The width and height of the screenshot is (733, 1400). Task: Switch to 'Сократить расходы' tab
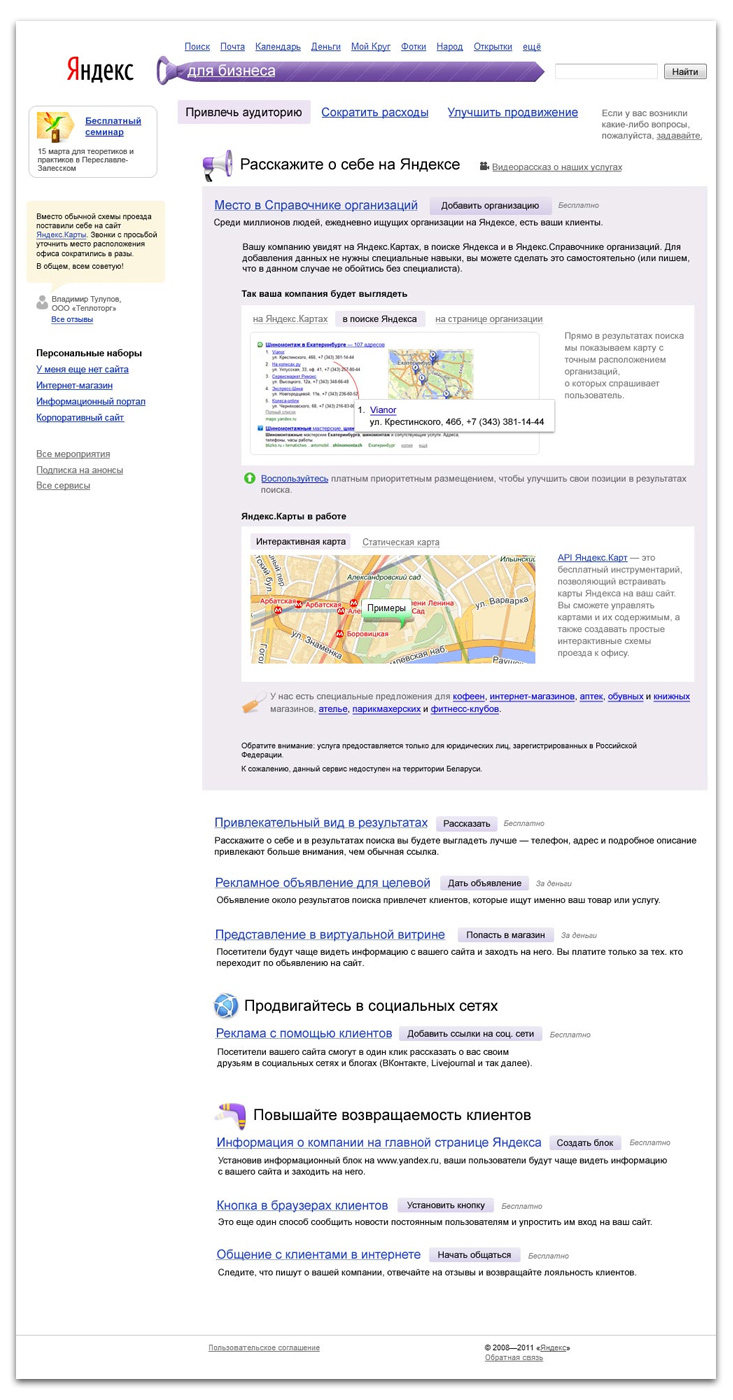tap(374, 113)
